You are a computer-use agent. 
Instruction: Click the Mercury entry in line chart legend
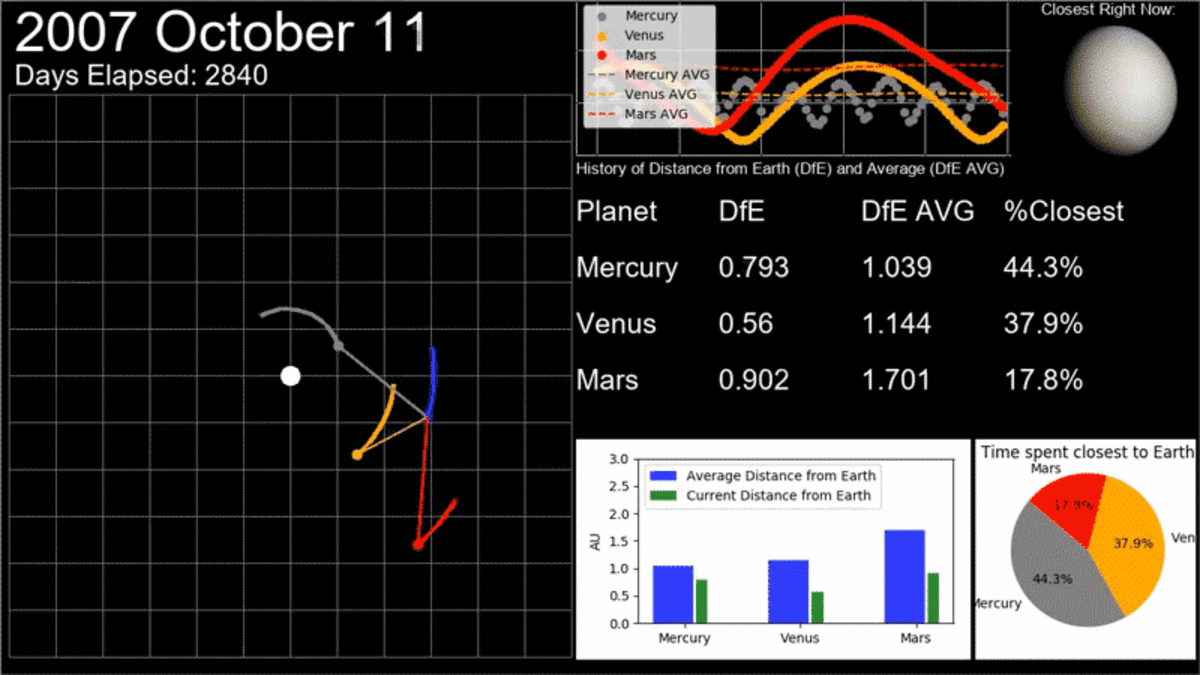pyautogui.click(x=650, y=16)
